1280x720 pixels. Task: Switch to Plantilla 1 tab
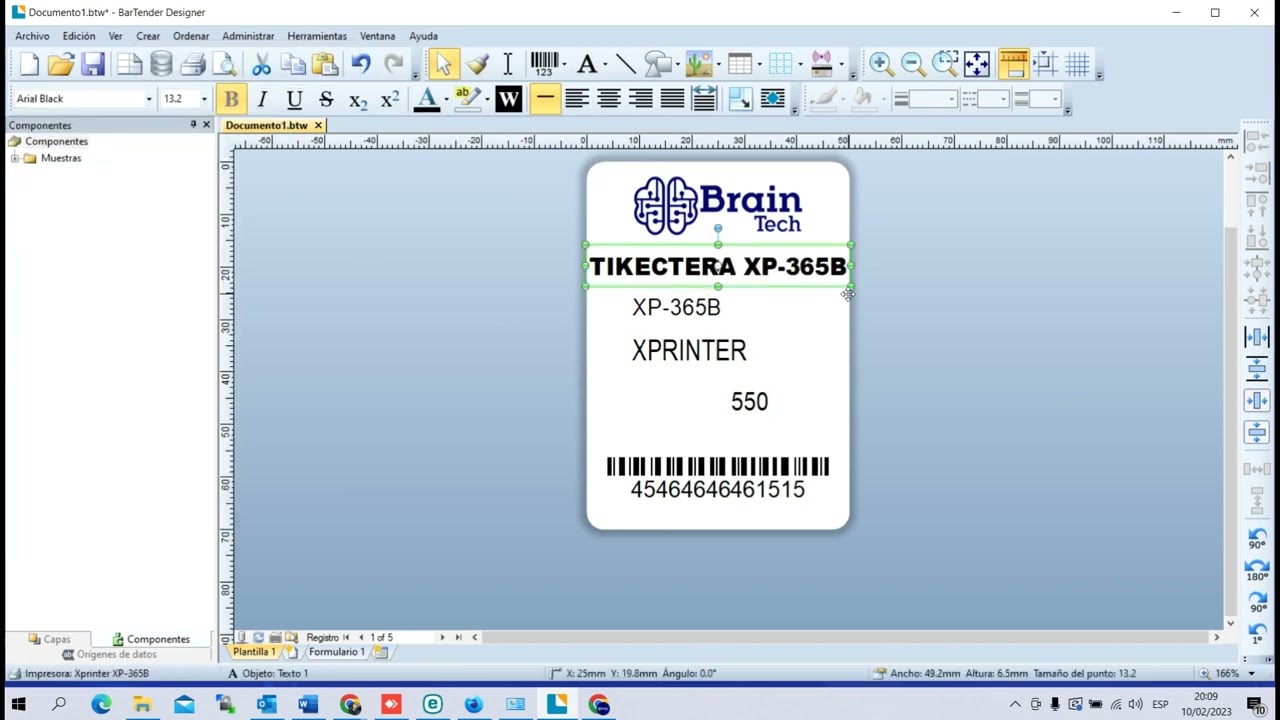[x=254, y=652]
